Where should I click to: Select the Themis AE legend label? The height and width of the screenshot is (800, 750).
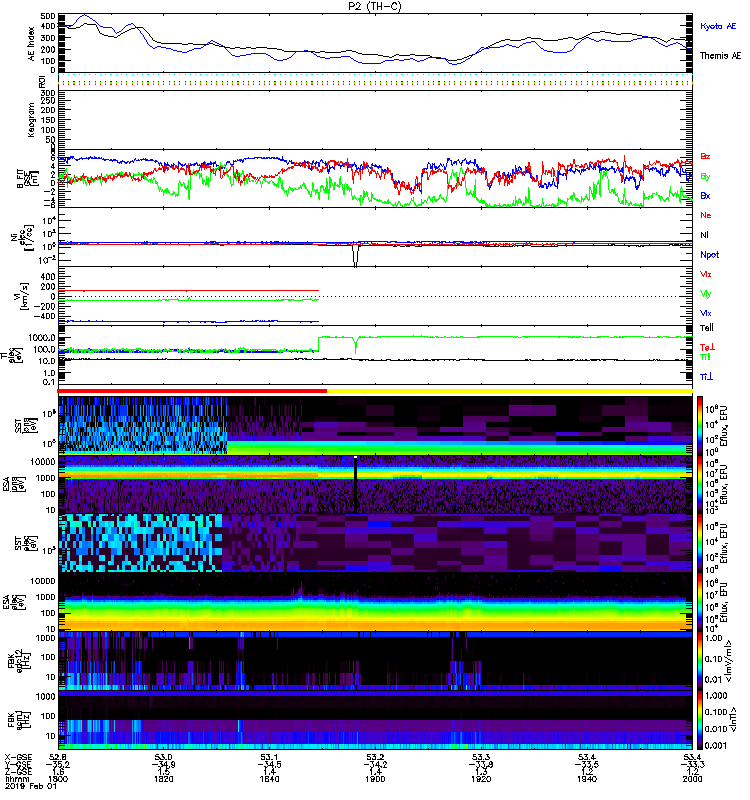pyautogui.click(x=720, y=56)
